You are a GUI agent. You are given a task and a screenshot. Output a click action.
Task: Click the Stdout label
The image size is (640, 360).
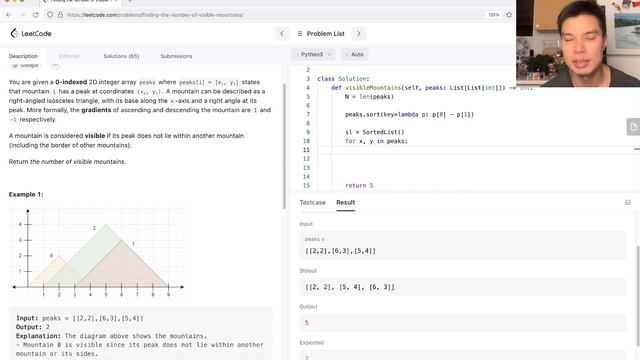pos(308,271)
